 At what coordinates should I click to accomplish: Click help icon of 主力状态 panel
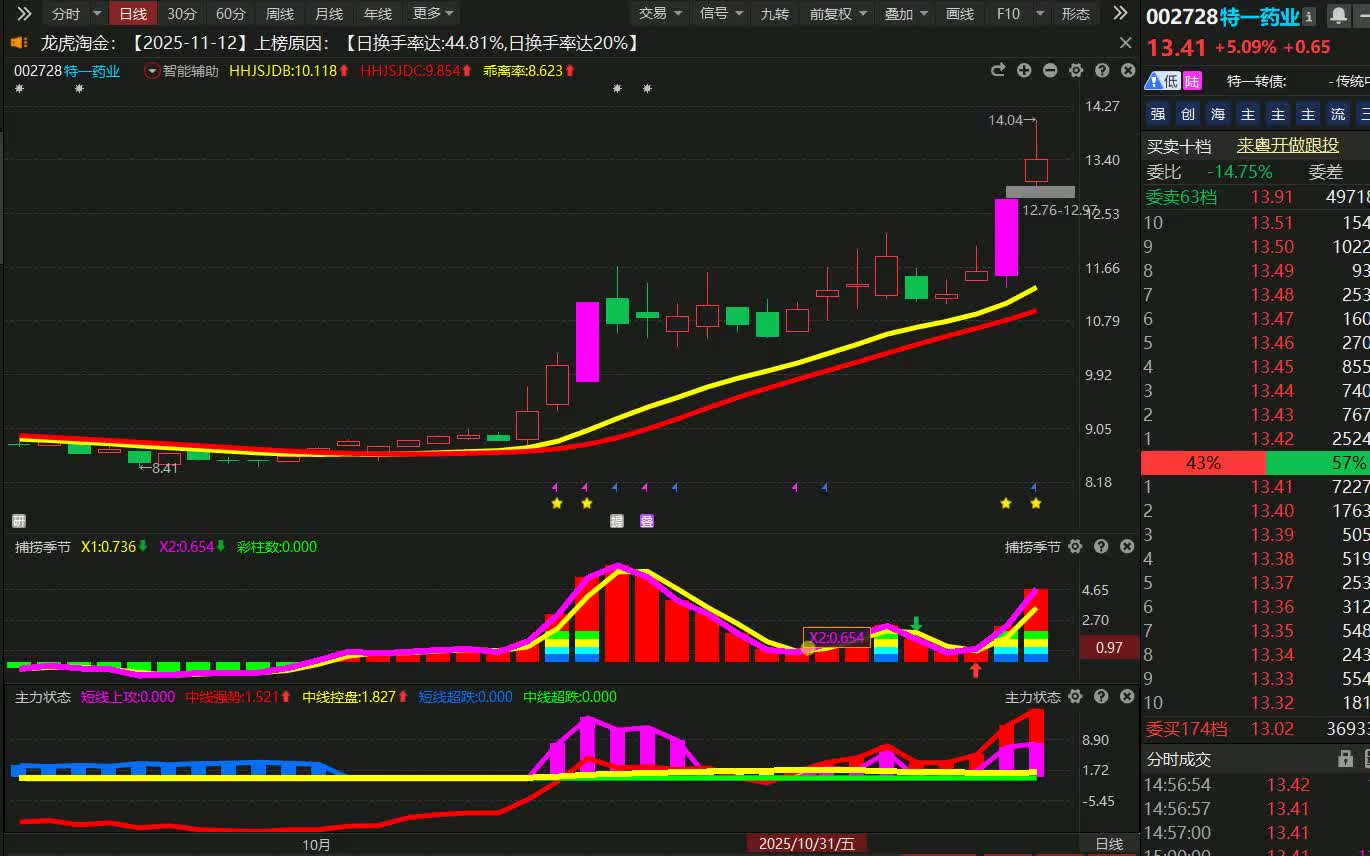[1102, 697]
